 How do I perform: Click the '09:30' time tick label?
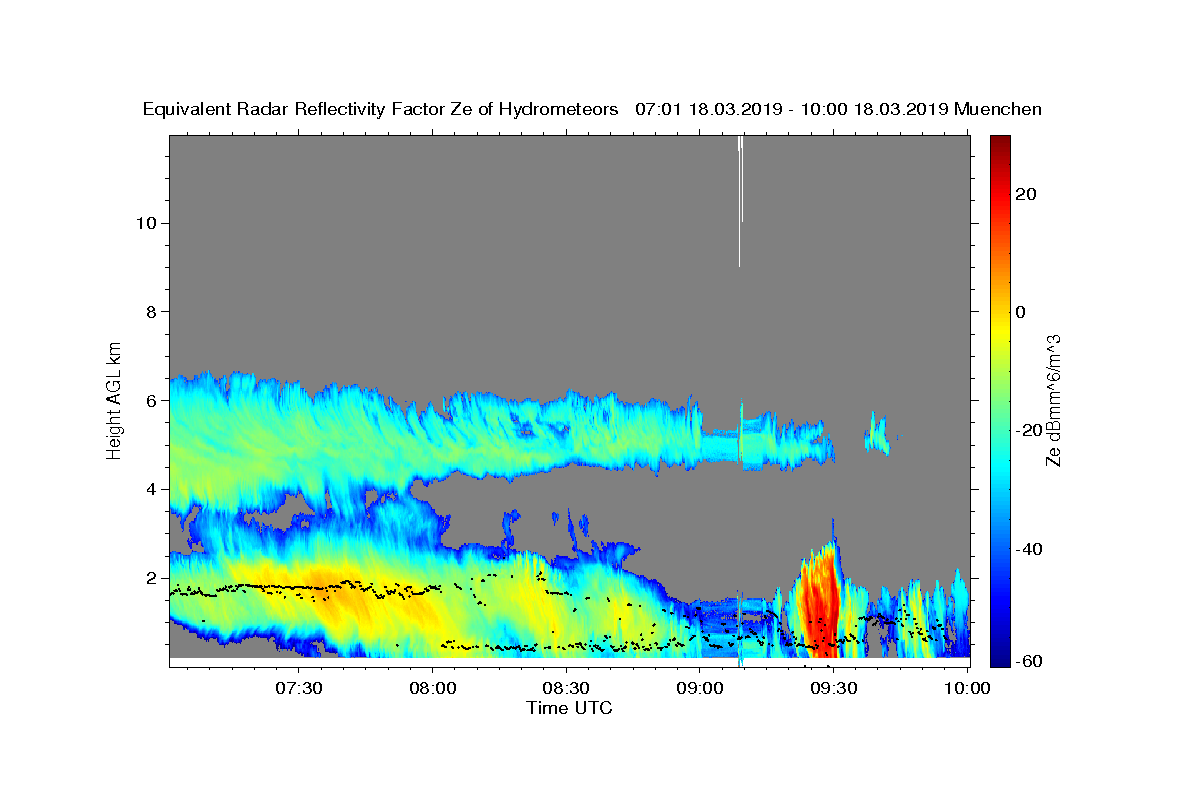tap(833, 689)
